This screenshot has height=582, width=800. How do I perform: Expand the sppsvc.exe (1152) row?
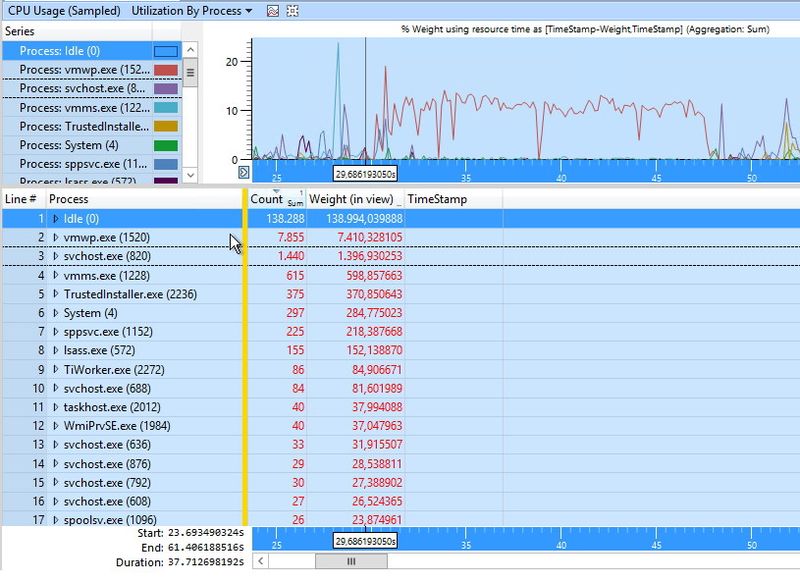pos(56,332)
